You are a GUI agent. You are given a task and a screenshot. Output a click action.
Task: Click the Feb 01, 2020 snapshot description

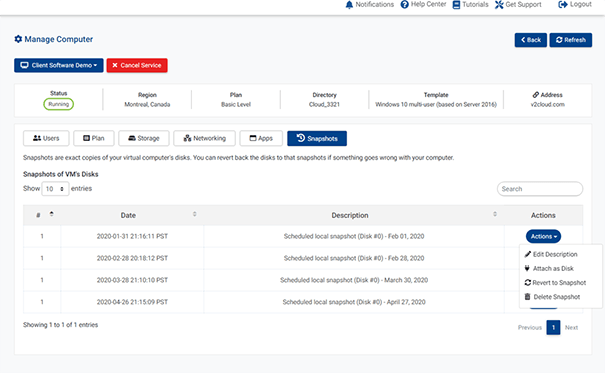click(354, 236)
